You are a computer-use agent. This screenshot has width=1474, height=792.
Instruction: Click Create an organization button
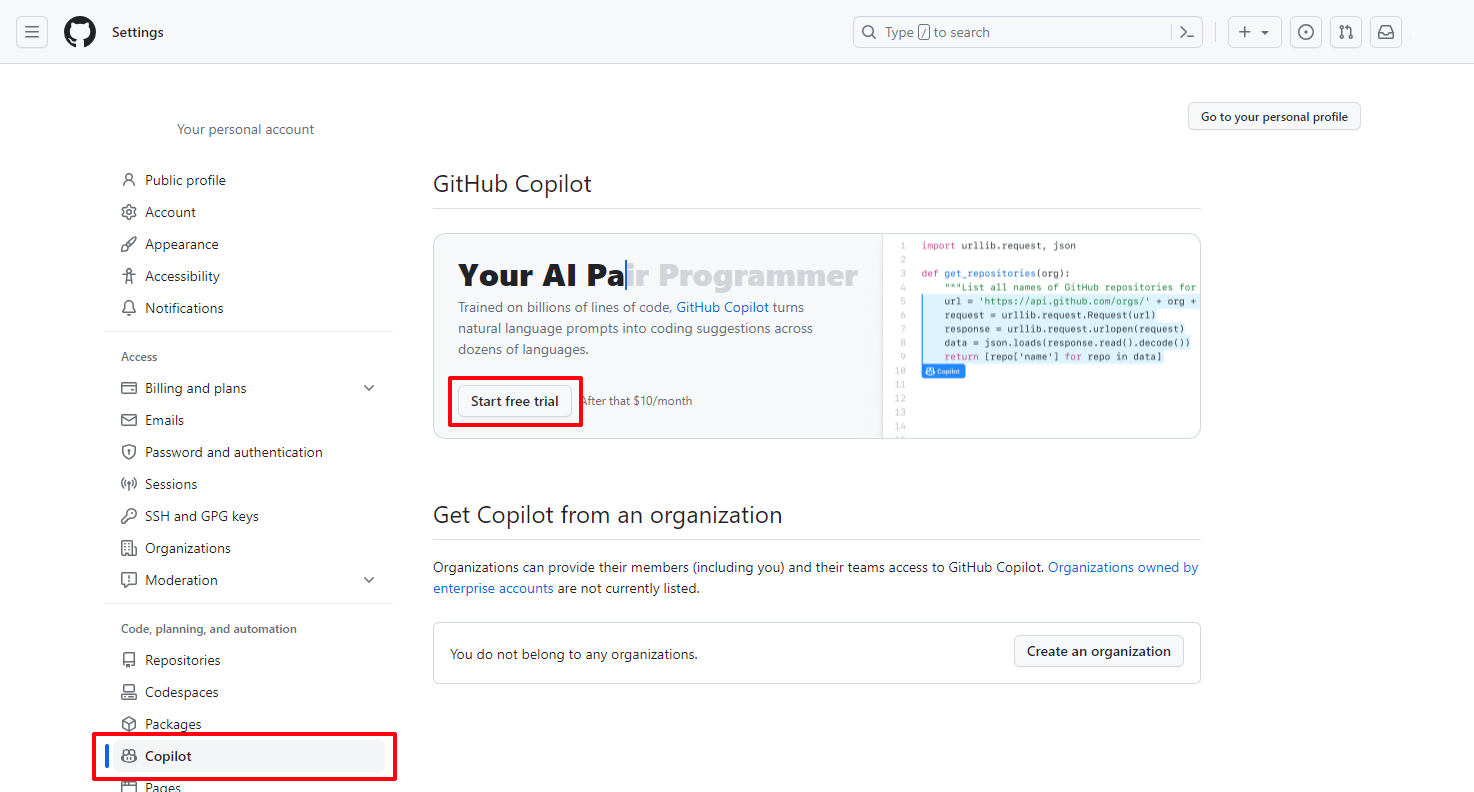coord(1099,651)
